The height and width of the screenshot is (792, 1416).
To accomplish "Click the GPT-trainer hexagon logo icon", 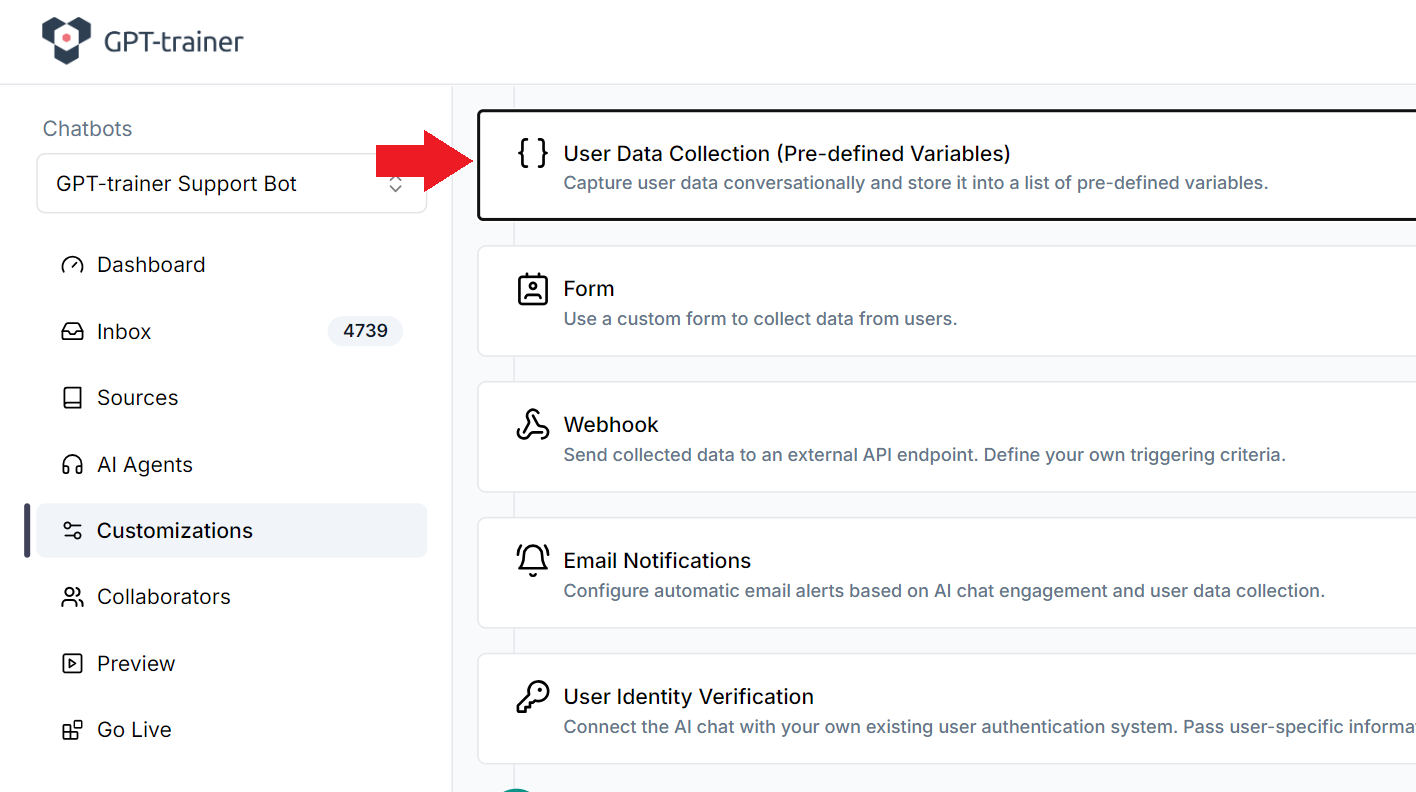I will click(66, 41).
